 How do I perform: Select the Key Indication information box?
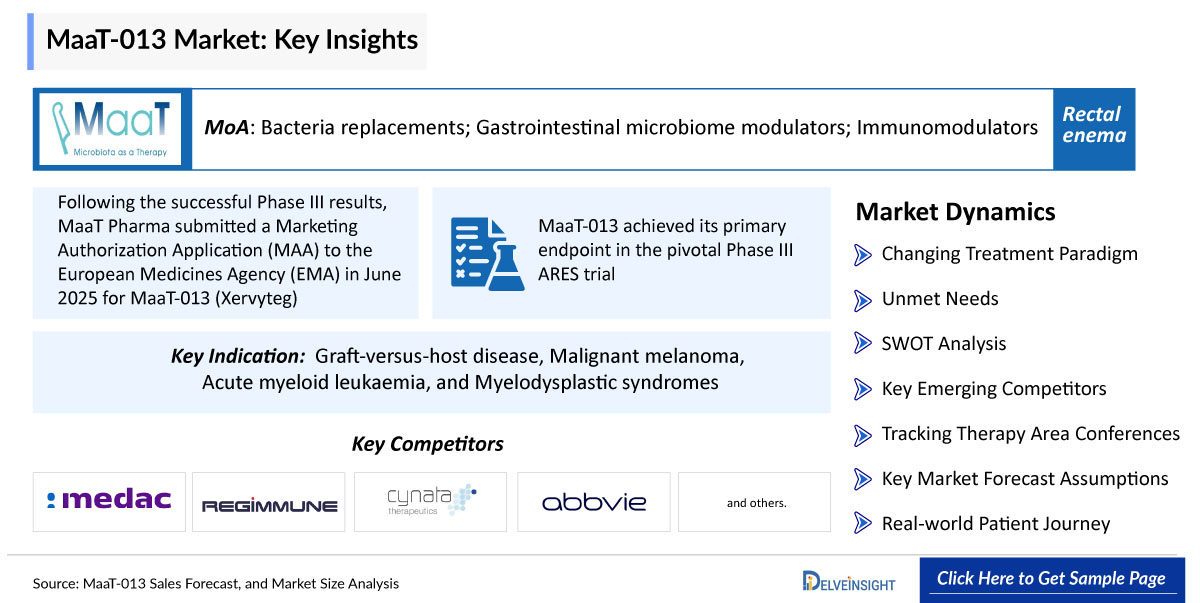pos(432,372)
